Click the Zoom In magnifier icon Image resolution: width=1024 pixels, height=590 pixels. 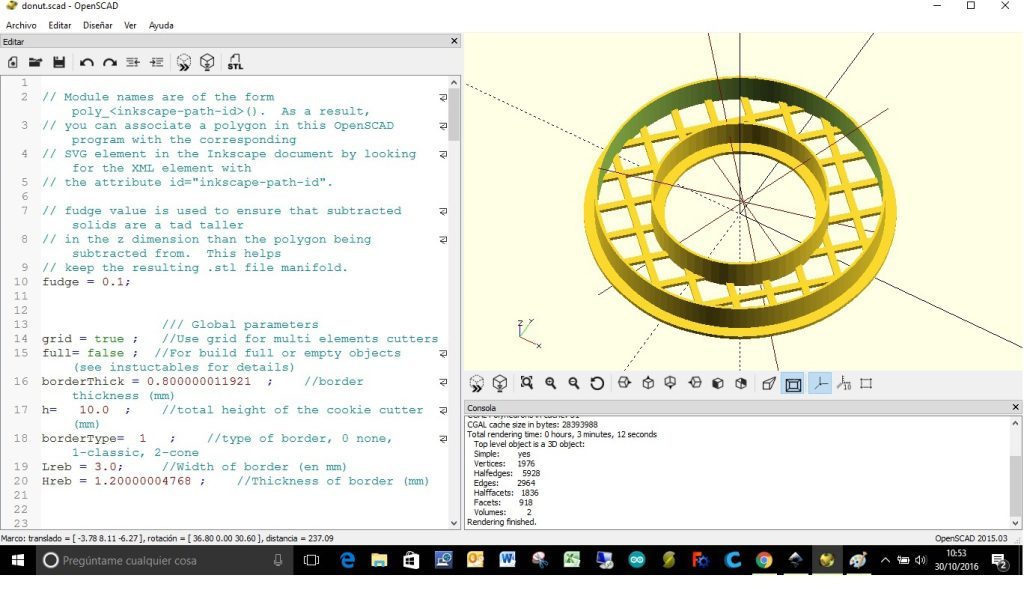tap(551, 383)
